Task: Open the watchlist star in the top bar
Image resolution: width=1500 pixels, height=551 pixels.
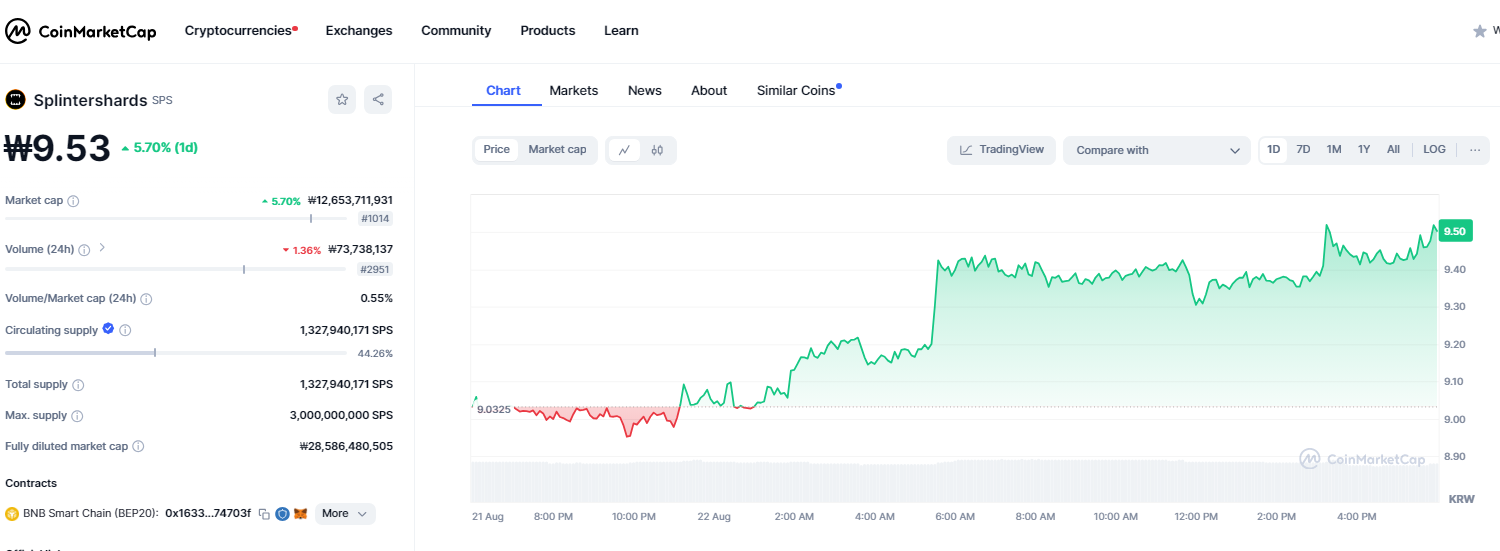Action: pos(1480,31)
